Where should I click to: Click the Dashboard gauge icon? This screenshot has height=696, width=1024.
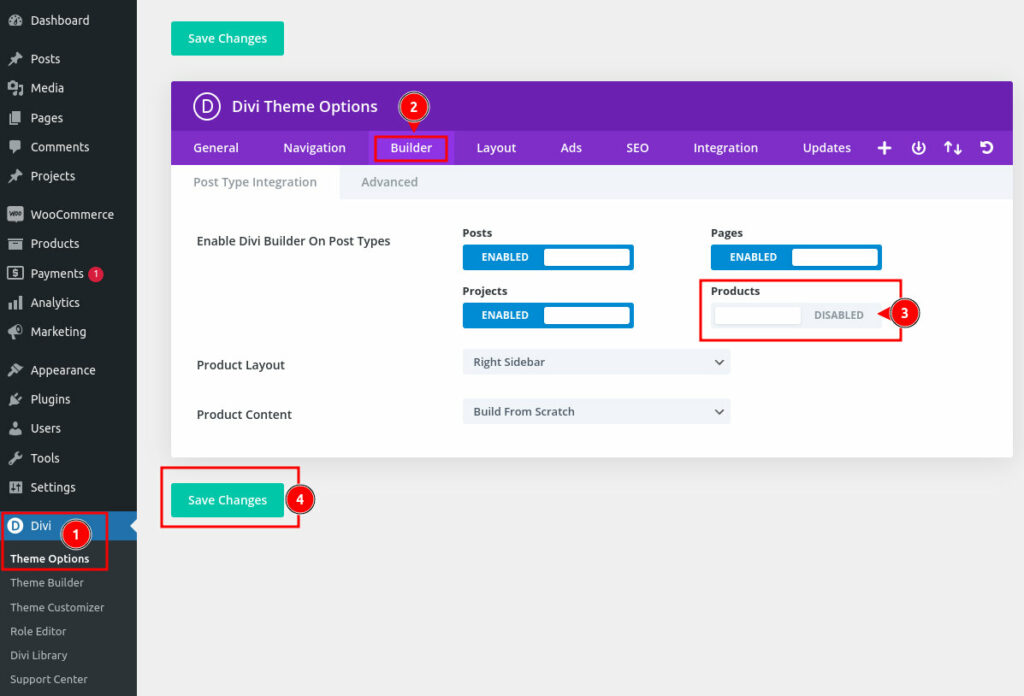tap(15, 20)
